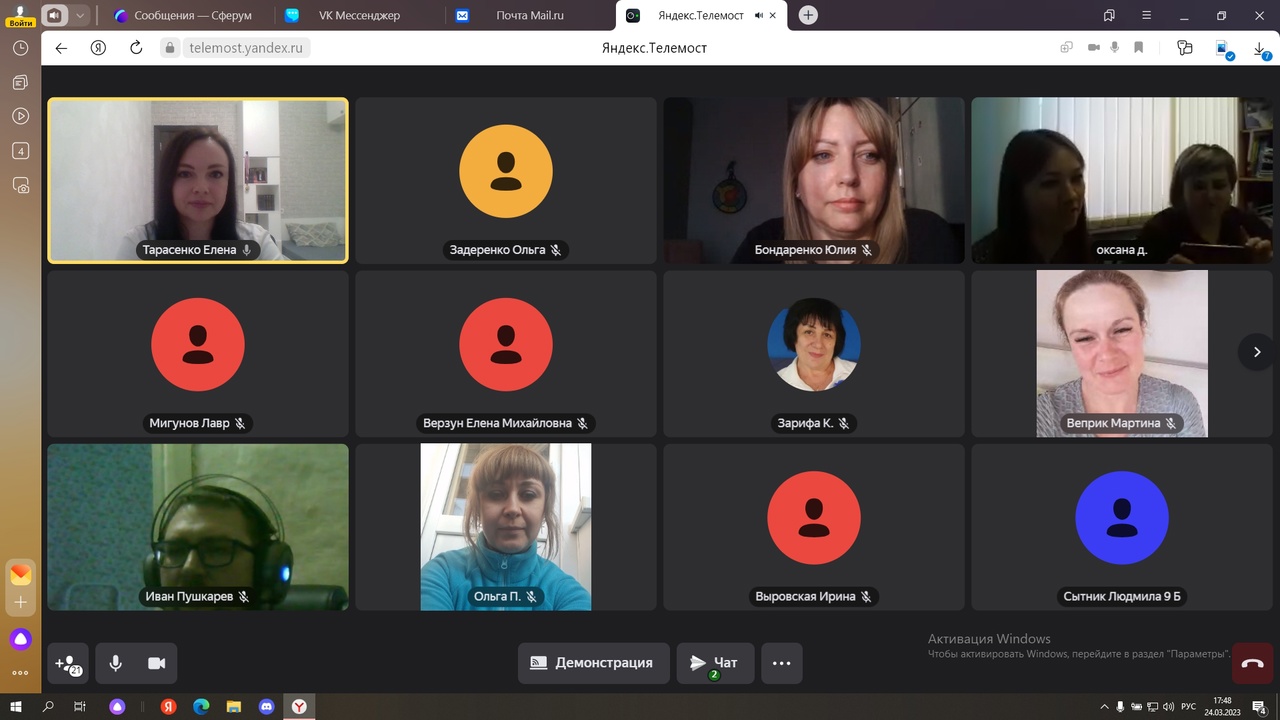The height and width of the screenshot is (720, 1280).
Task: Open the participants list with the 21 badge
Action: click(69, 663)
